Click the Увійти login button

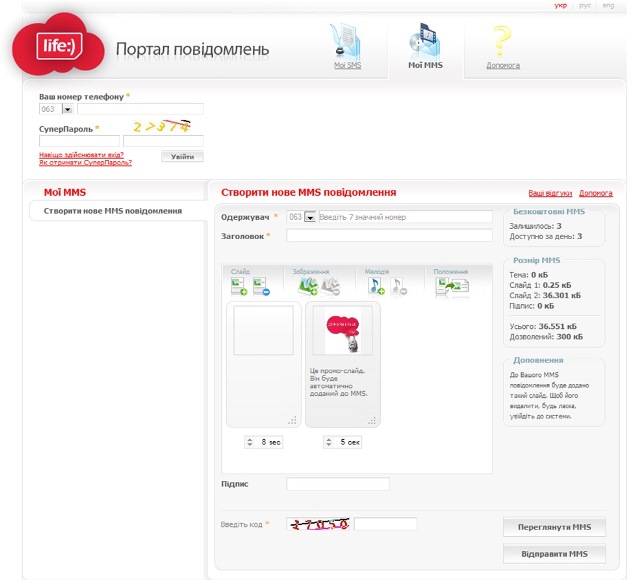(182, 157)
